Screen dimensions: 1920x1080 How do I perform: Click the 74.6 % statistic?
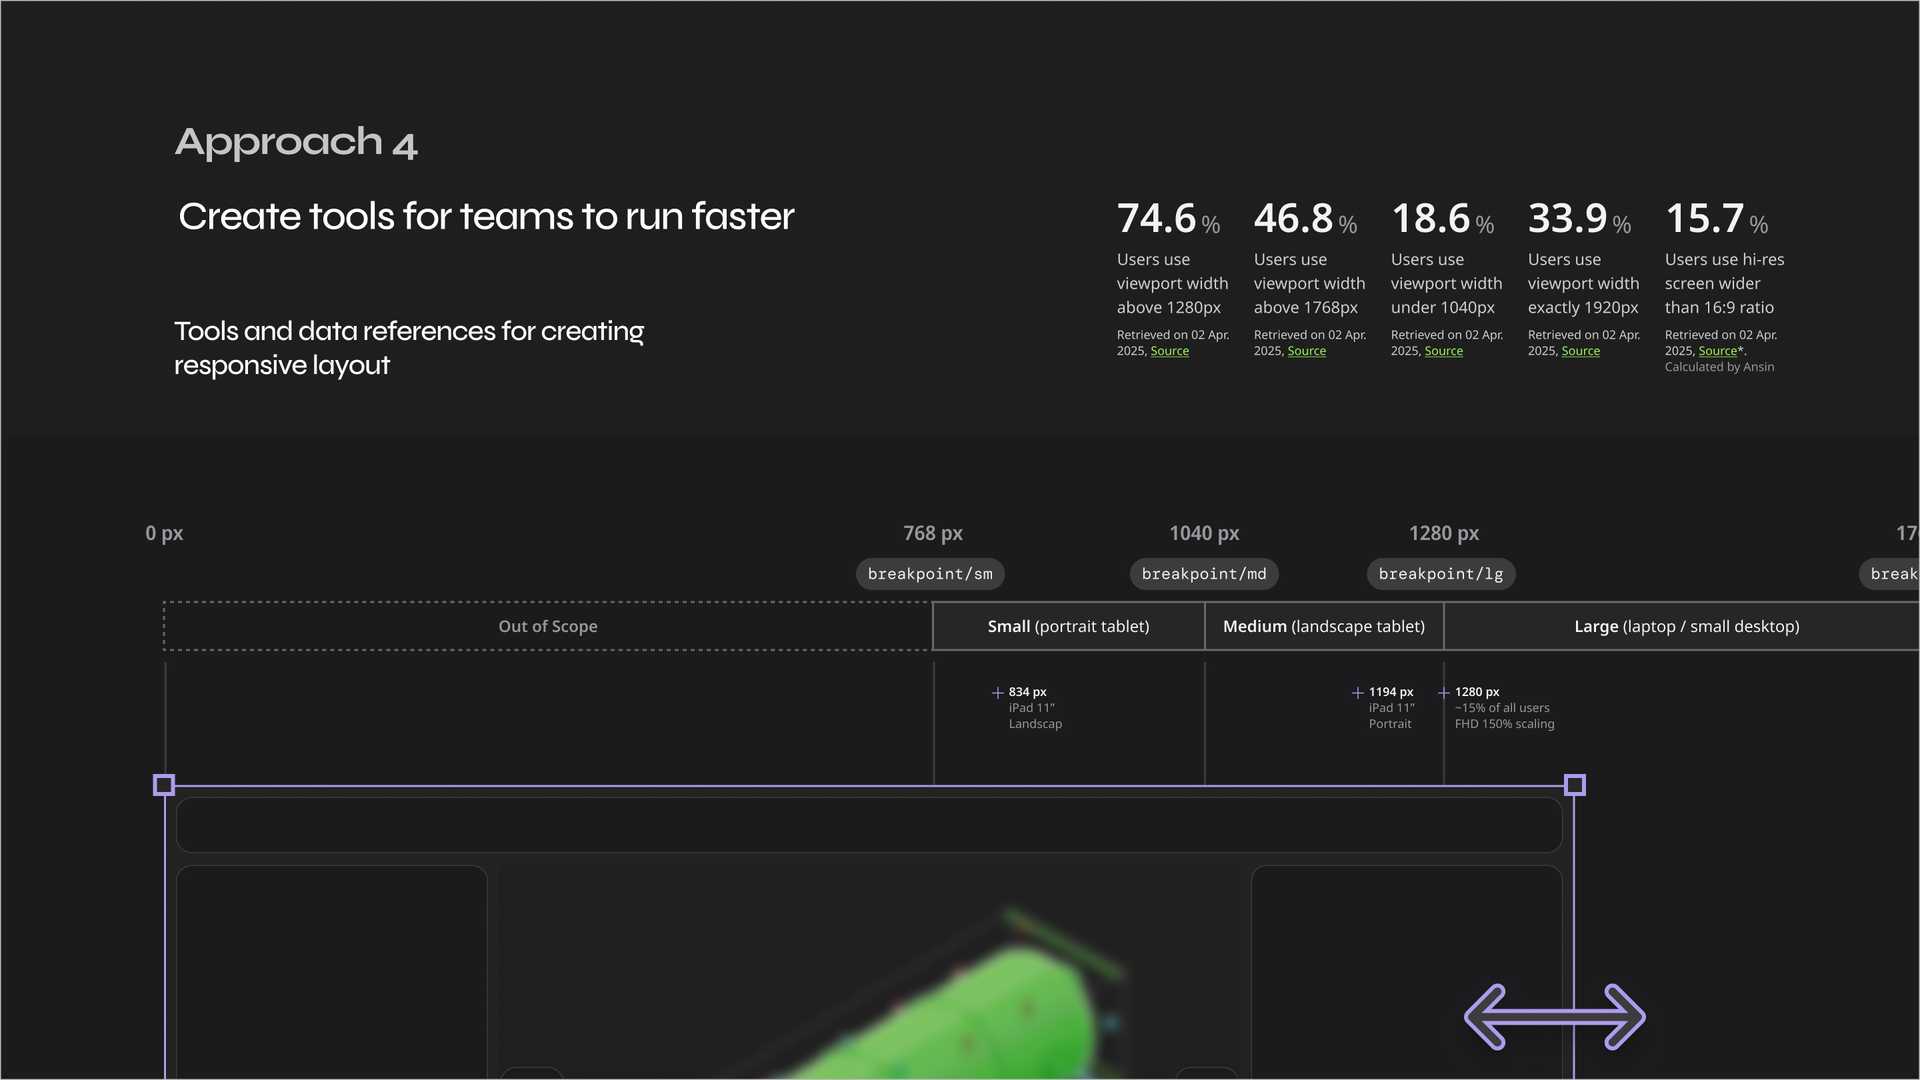point(1168,219)
